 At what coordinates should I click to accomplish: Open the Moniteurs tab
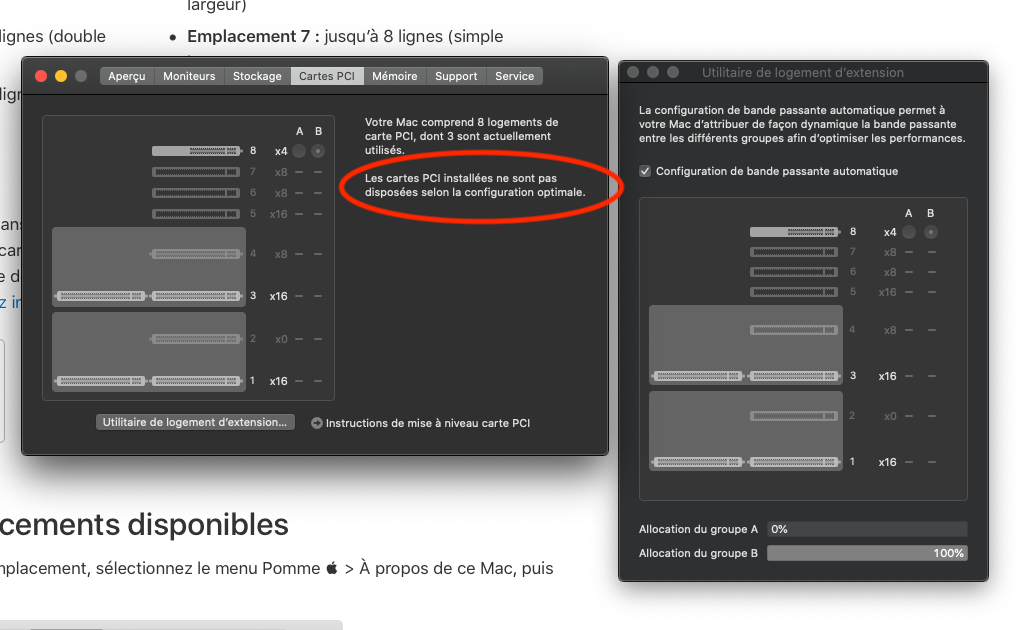click(189, 76)
